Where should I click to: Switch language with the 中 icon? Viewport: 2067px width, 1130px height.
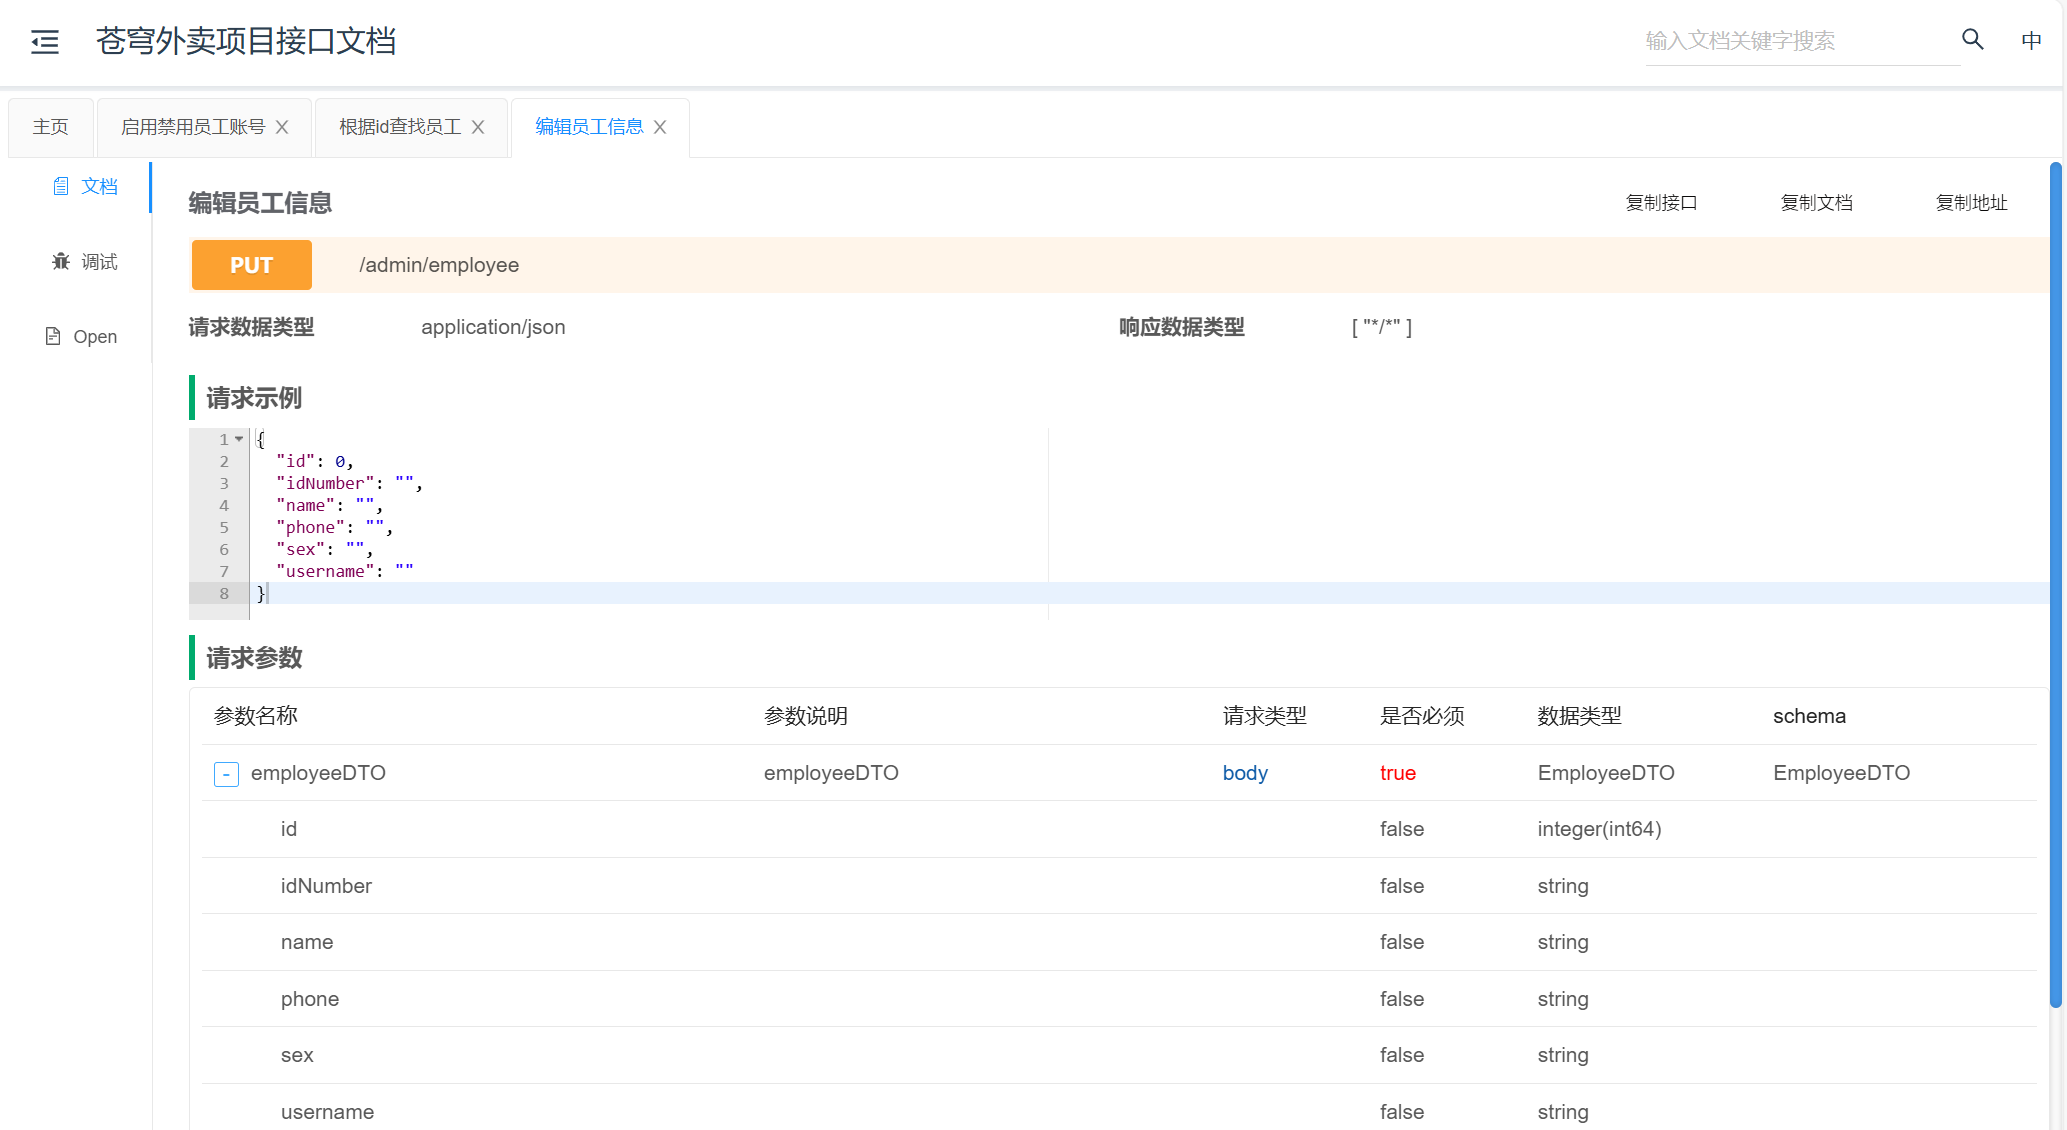[2030, 41]
